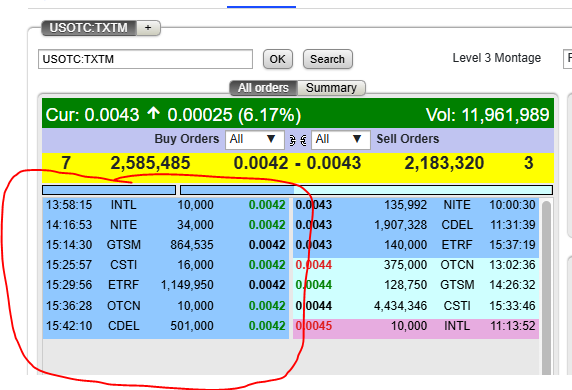Select the OTCN 375,000 sell order
This screenshot has height=390, width=572.
pos(416,265)
